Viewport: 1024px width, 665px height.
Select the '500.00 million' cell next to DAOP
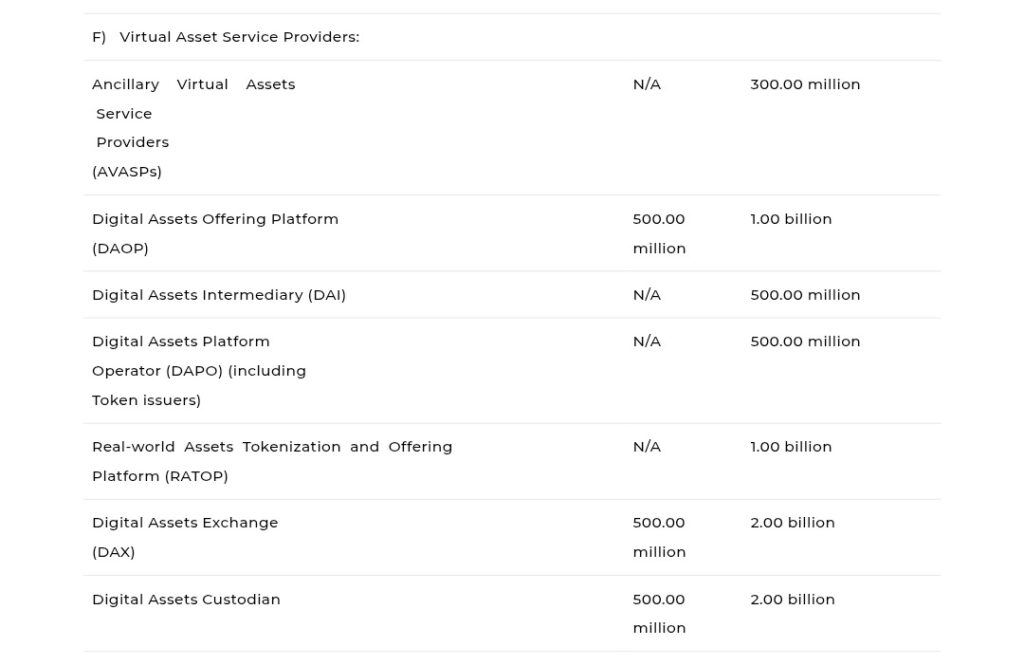click(x=659, y=233)
